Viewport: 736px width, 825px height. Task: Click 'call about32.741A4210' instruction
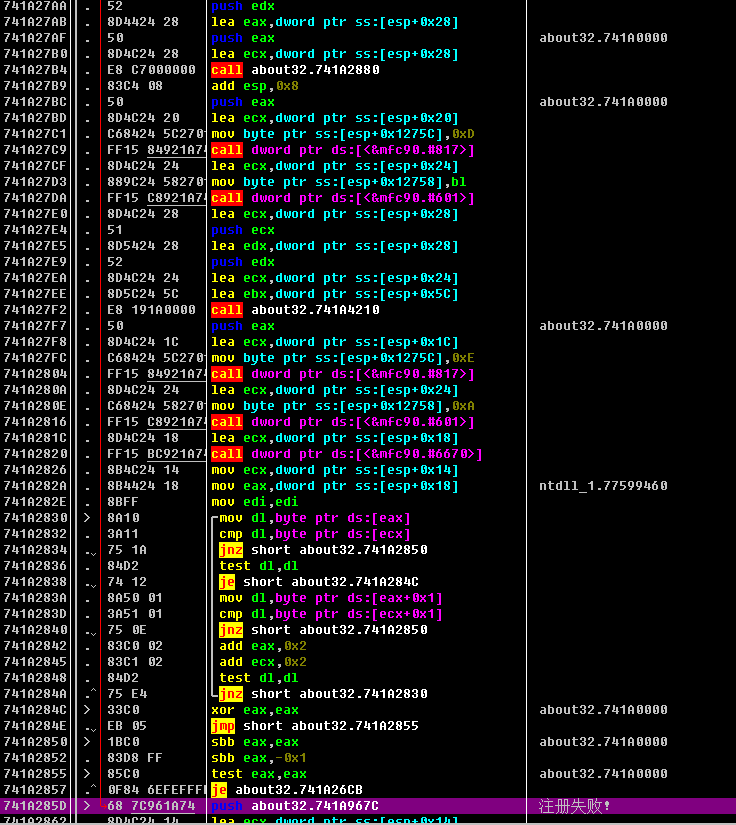pyautogui.click(x=295, y=310)
